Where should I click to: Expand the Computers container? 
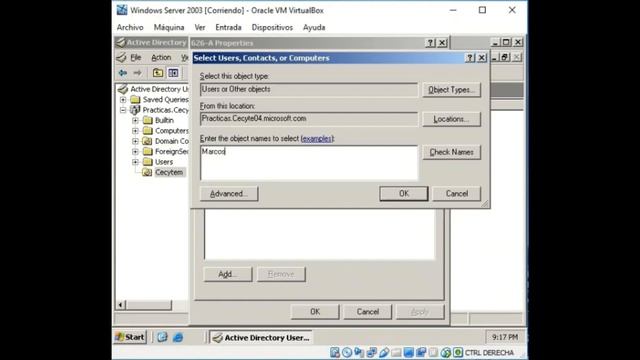136,131
